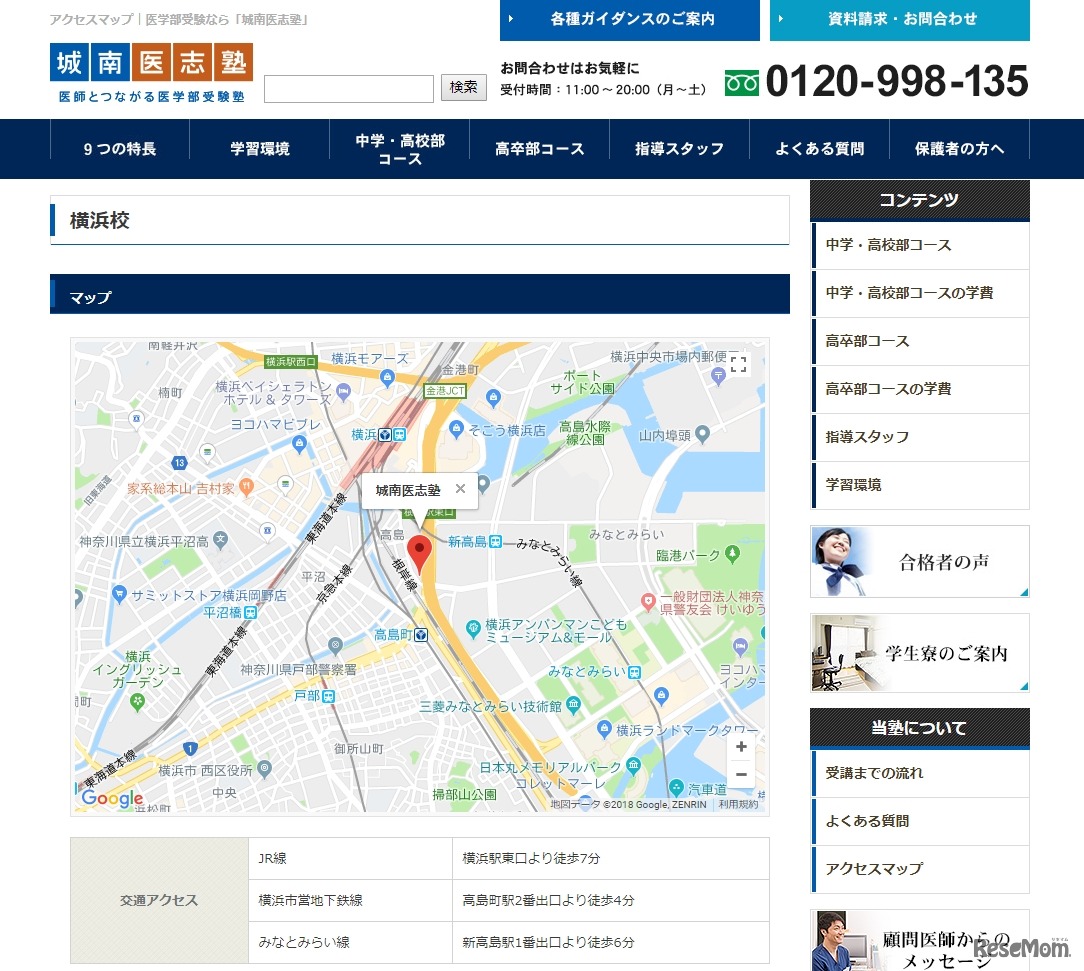Click the 横浜イングリッシュガーデン marker
This screenshot has height=971, width=1084.
click(x=138, y=702)
